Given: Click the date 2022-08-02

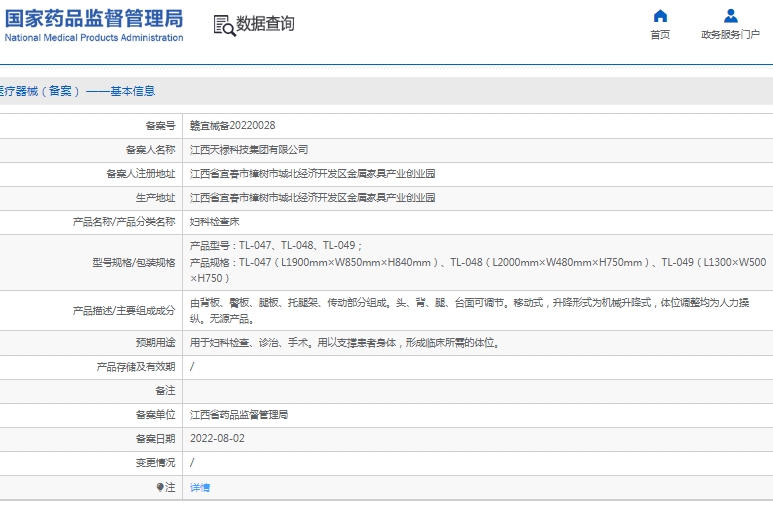Looking at the screenshot, I should 217,439.
